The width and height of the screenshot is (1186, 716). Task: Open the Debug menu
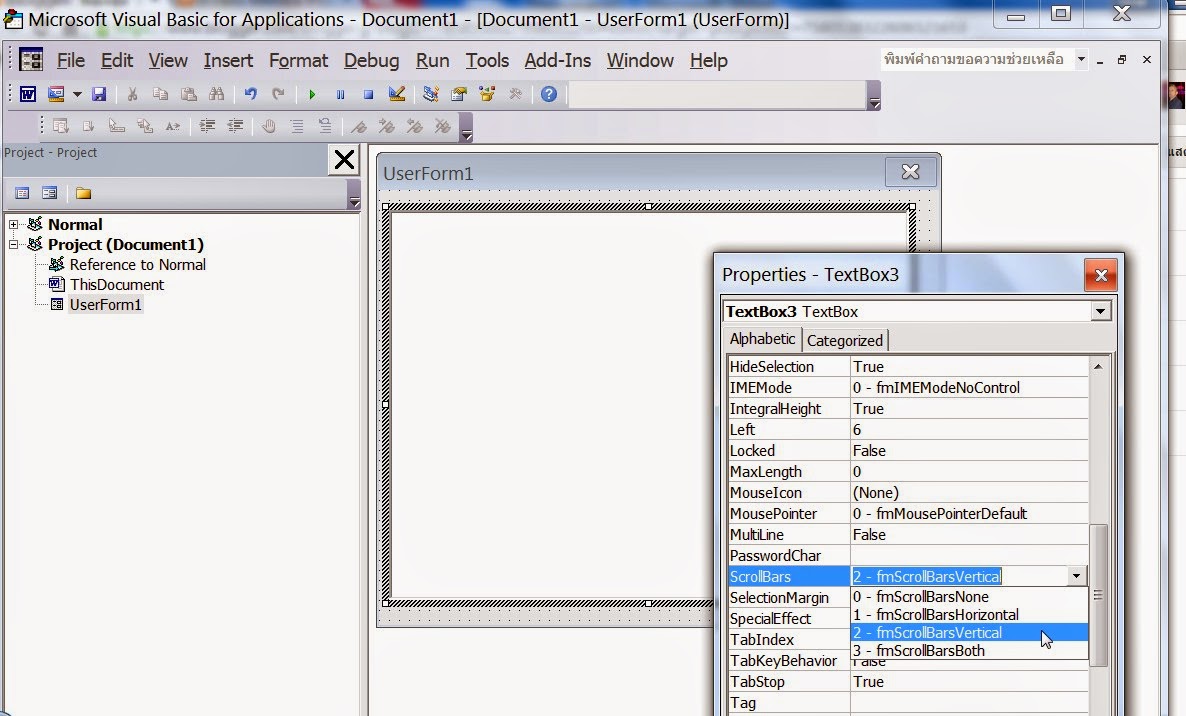coord(371,60)
